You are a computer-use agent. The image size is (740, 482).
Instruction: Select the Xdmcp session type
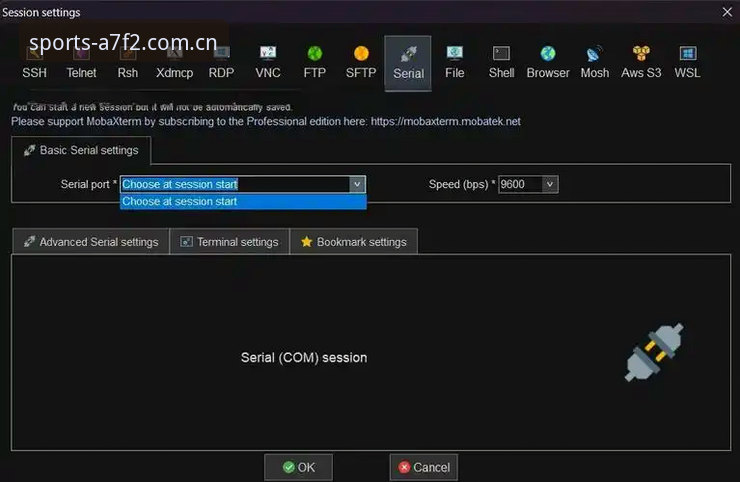click(175, 63)
